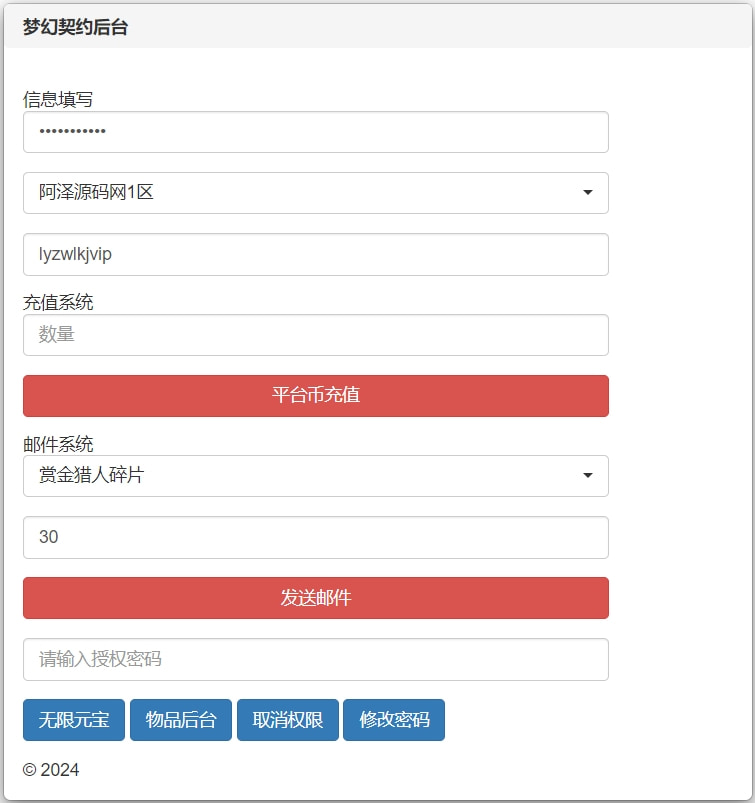The image size is (755, 803).
Task: Focus the 数量 recharge amount field
Action: (315, 335)
